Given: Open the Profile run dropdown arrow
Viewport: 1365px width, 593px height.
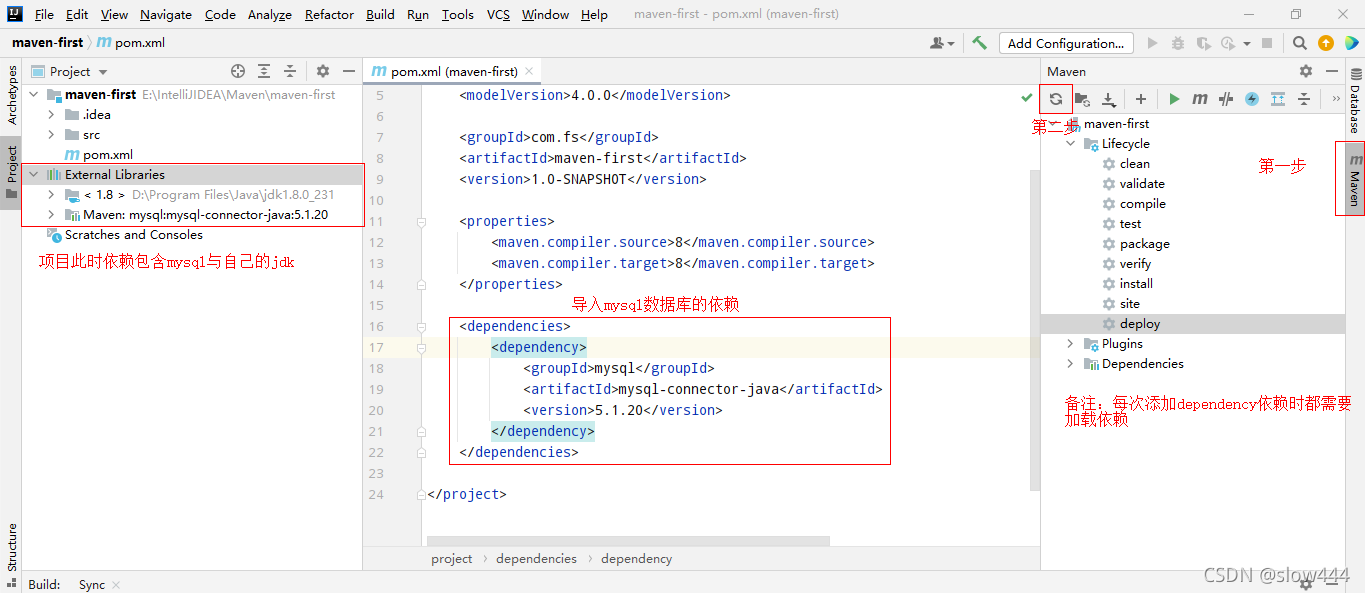Looking at the screenshot, I should (1247, 43).
